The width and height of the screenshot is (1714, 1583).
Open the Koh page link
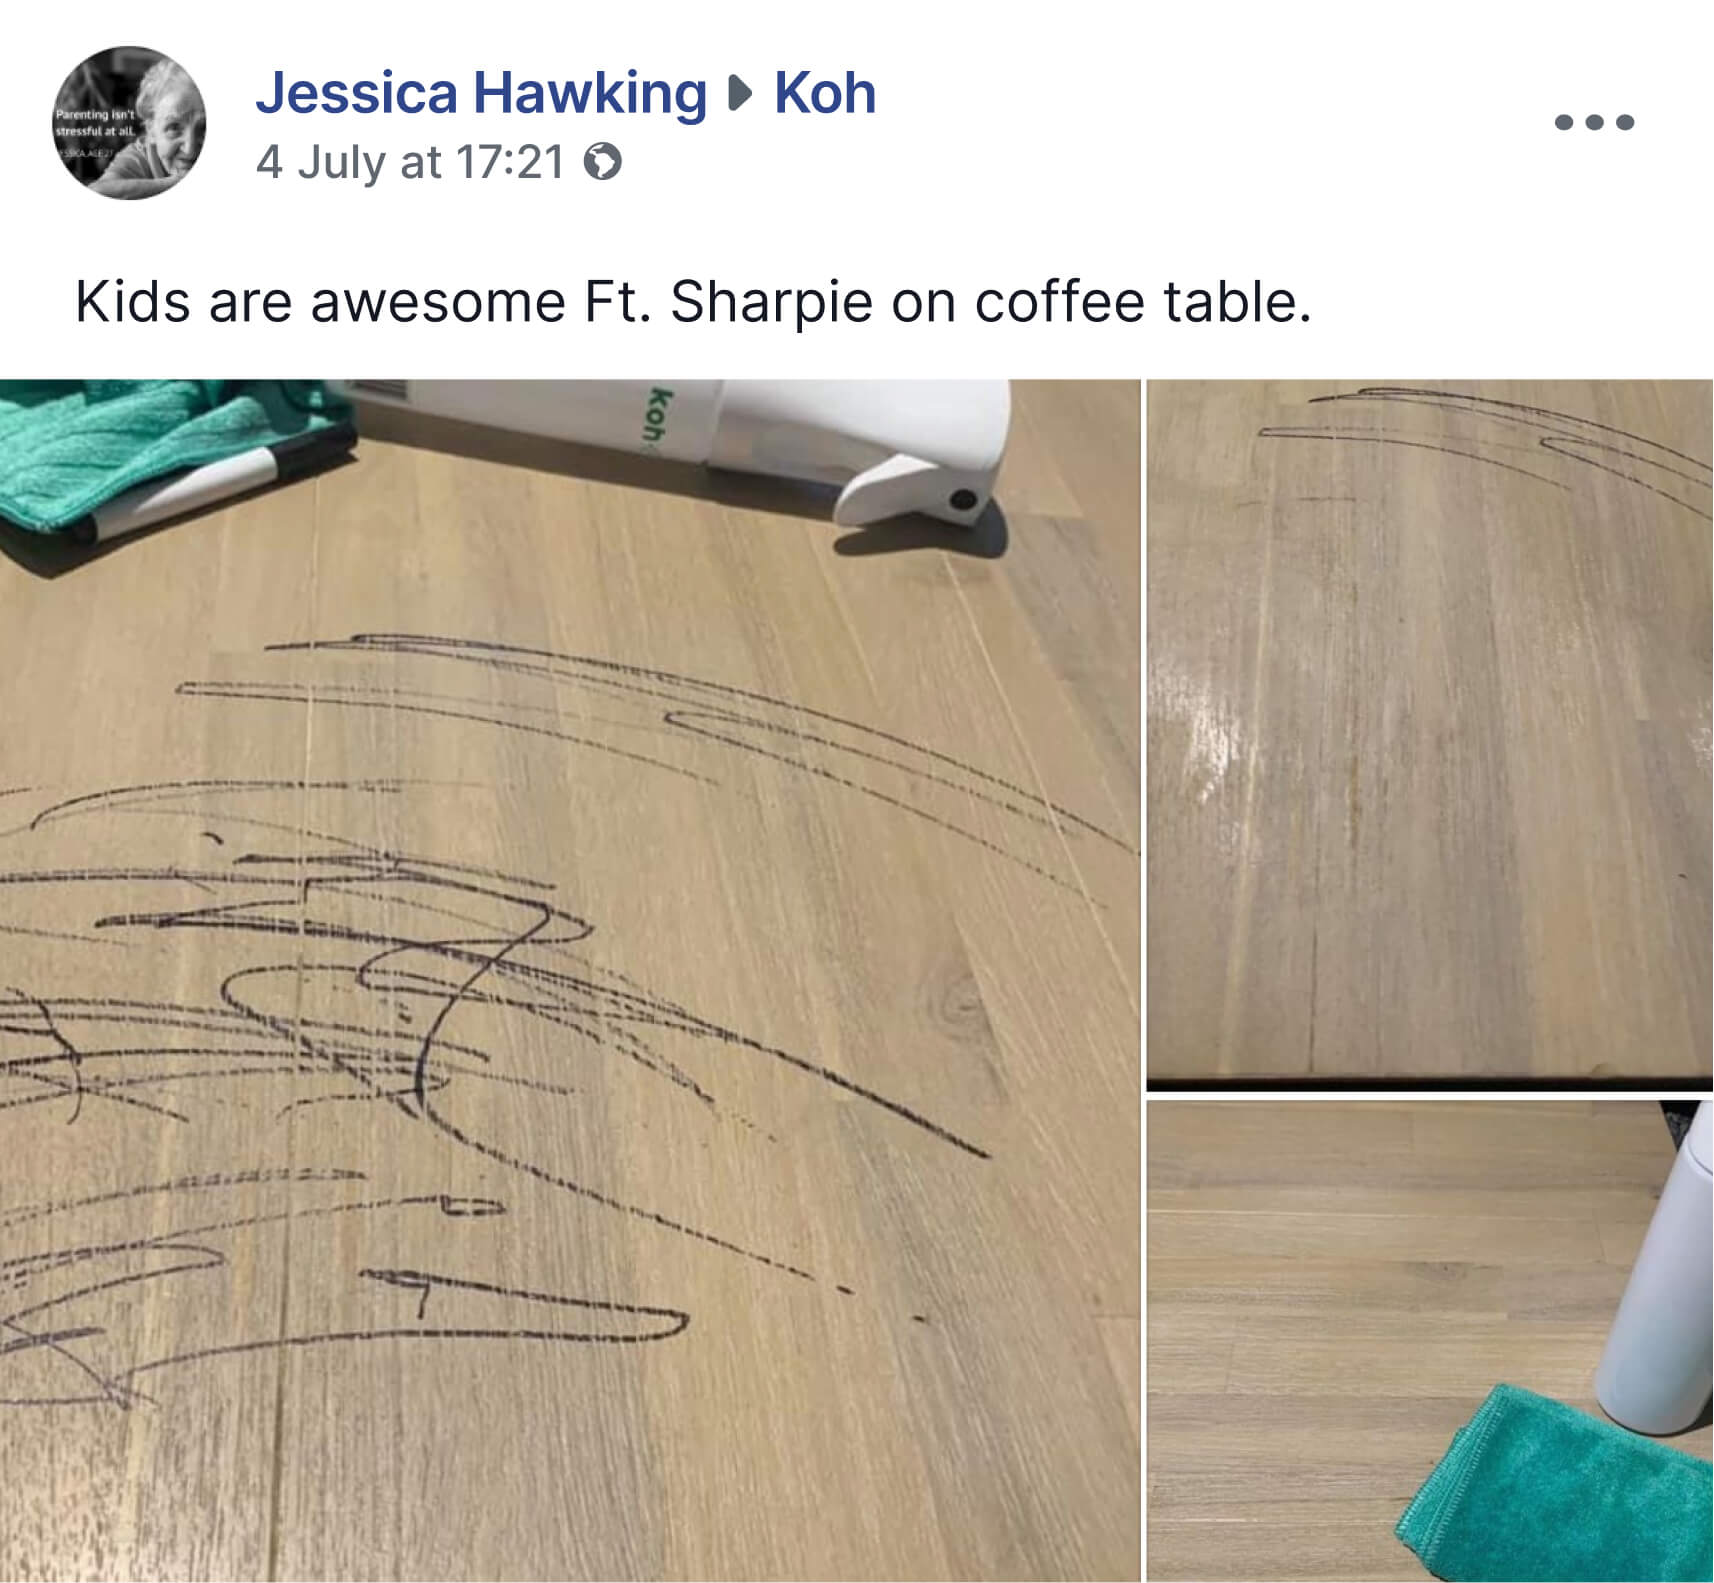click(825, 93)
